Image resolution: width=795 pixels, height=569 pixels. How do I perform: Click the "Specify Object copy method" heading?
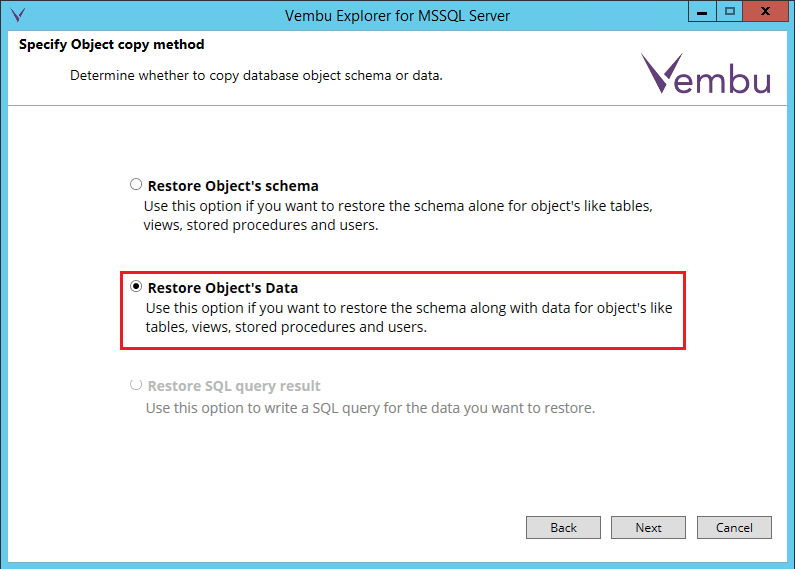tap(111, 45)
